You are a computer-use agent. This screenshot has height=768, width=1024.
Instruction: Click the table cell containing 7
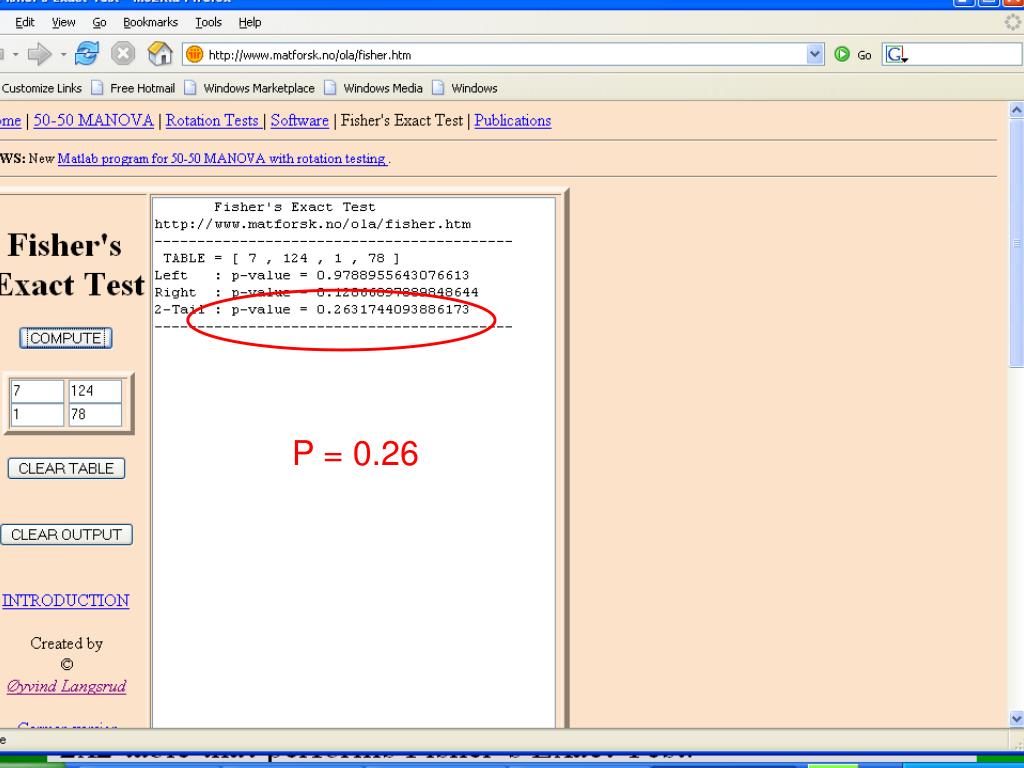[x=37, y=391]
